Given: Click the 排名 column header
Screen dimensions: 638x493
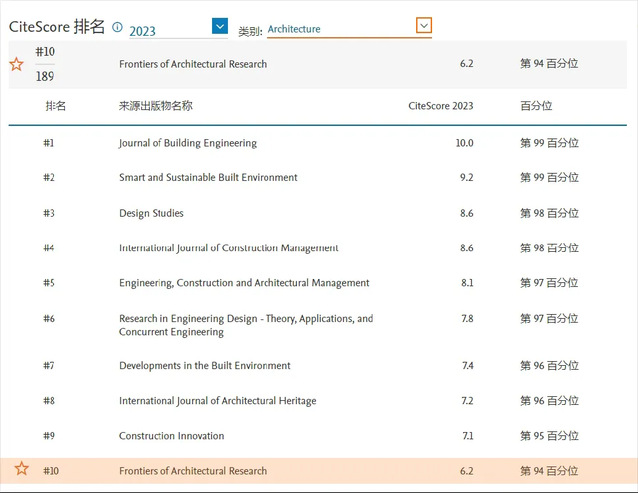Looking at the screenshot, I should (56, 105).
